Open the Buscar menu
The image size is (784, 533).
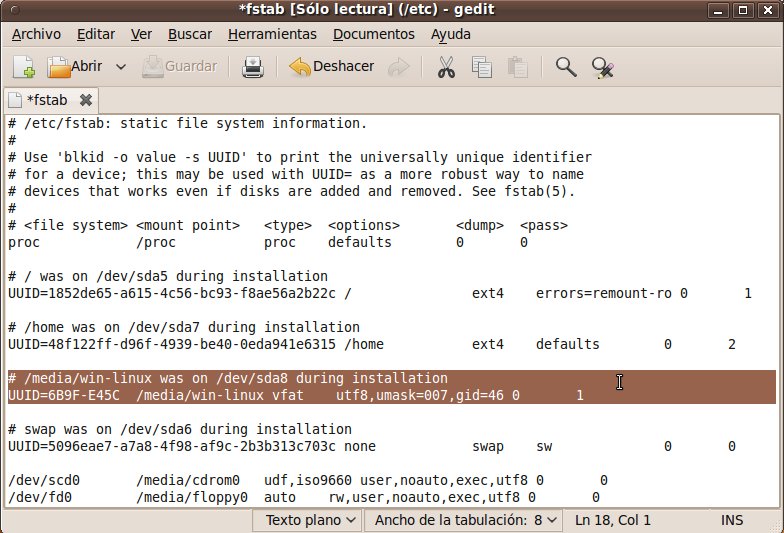click(190, 34)
